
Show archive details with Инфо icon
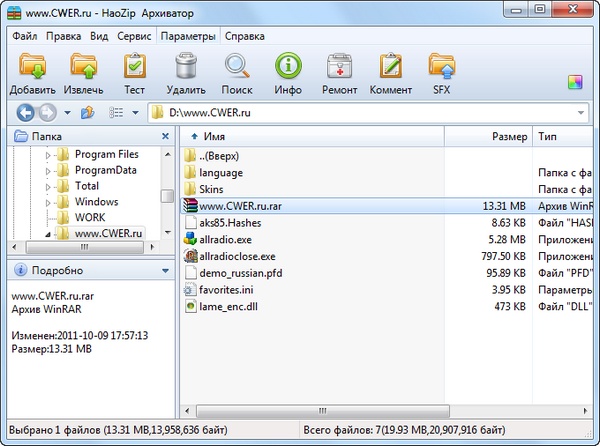(288, 69)
